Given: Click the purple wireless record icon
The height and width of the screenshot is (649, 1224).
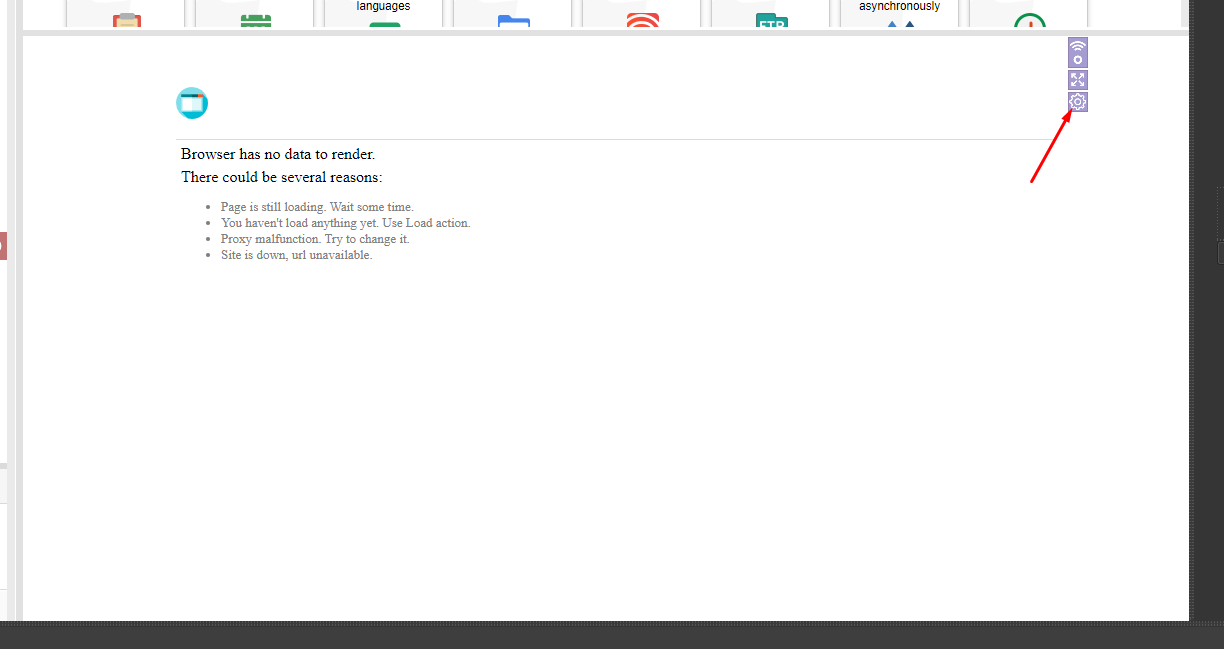Looking at the screenshot, I should (1077, 52).
